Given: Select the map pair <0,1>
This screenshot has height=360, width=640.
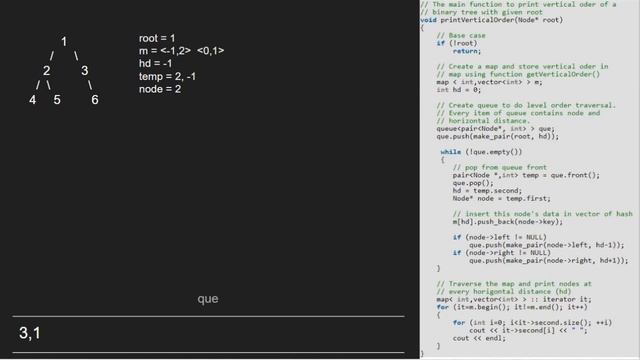Looking at the screenshot, I should 211,51.
